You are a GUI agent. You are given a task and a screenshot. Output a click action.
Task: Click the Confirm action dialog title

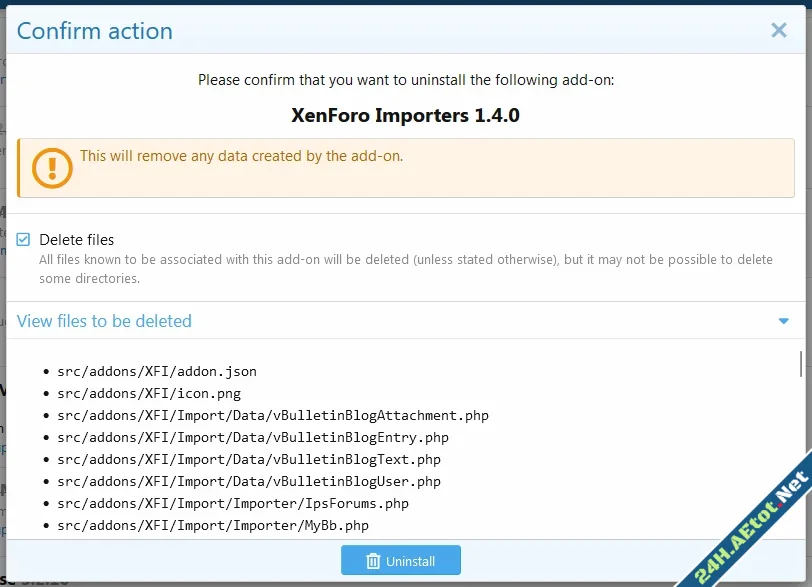95,31
